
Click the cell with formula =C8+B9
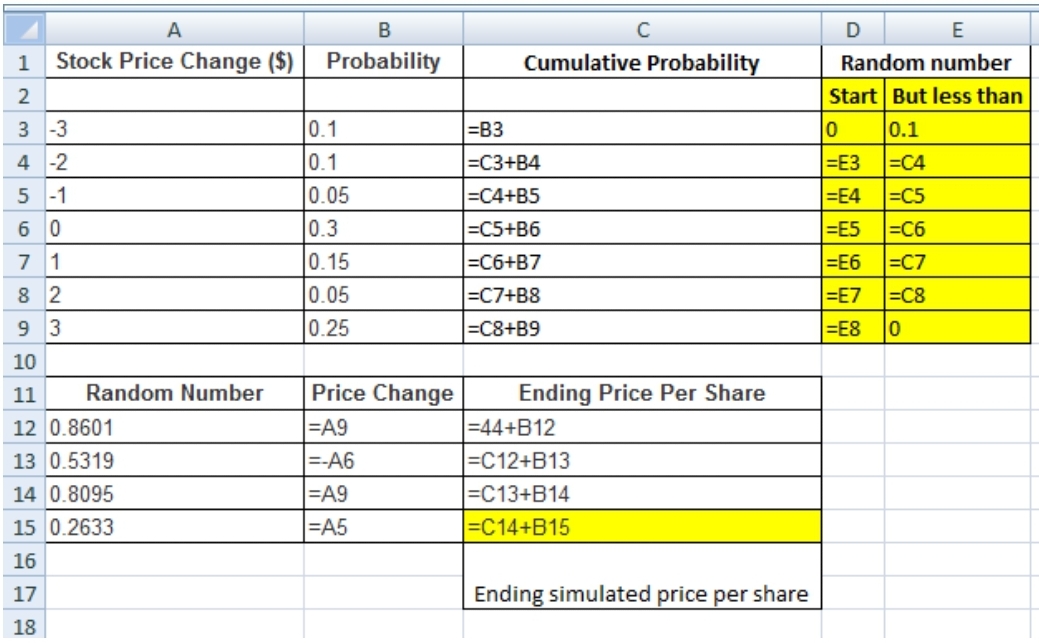[643, 325]
